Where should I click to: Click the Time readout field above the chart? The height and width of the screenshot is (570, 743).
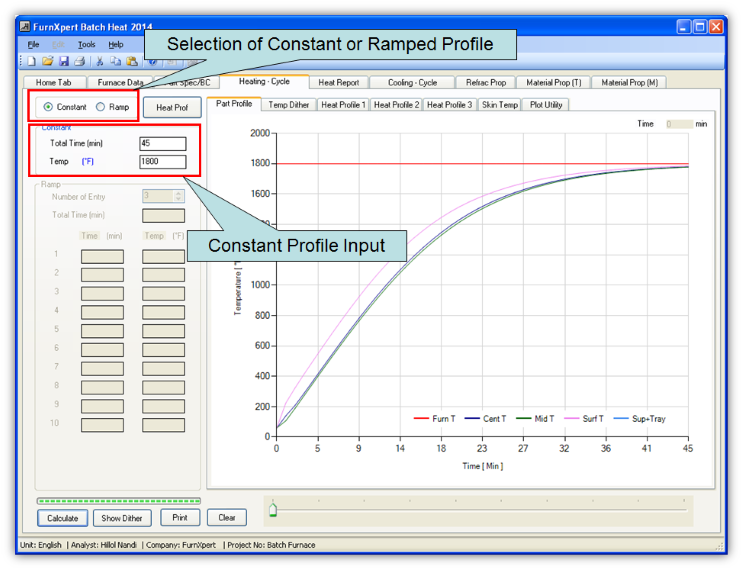point(679,124)
